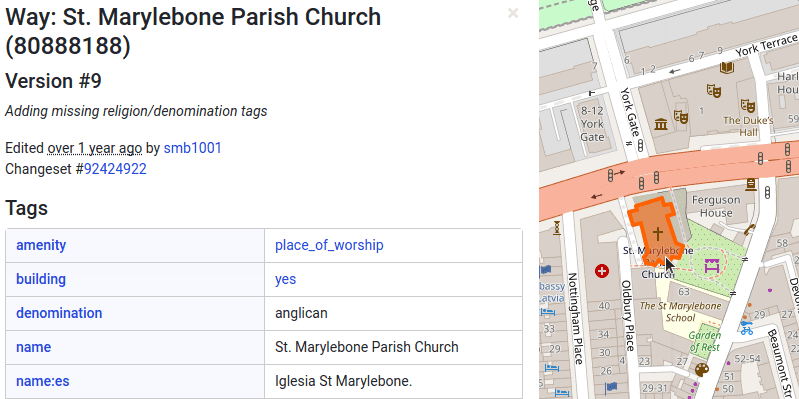Open the 'yes' building value link
The image size is (799, 399).
tap(285, 279)
